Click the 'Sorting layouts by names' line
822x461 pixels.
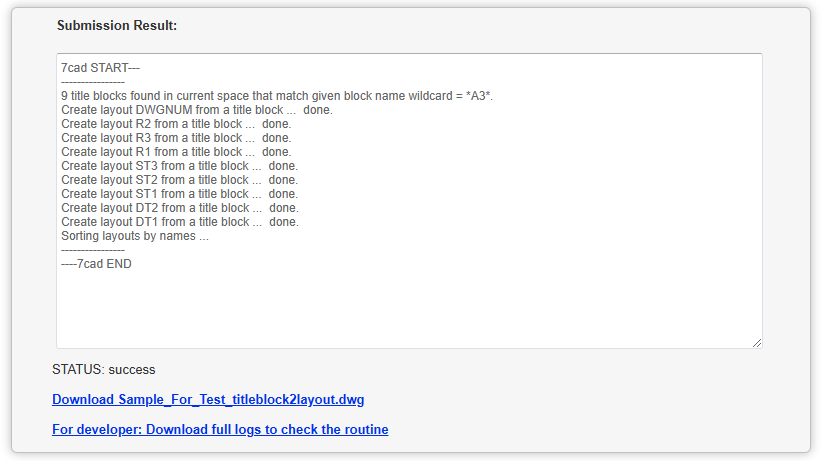(x=135, y=236)
